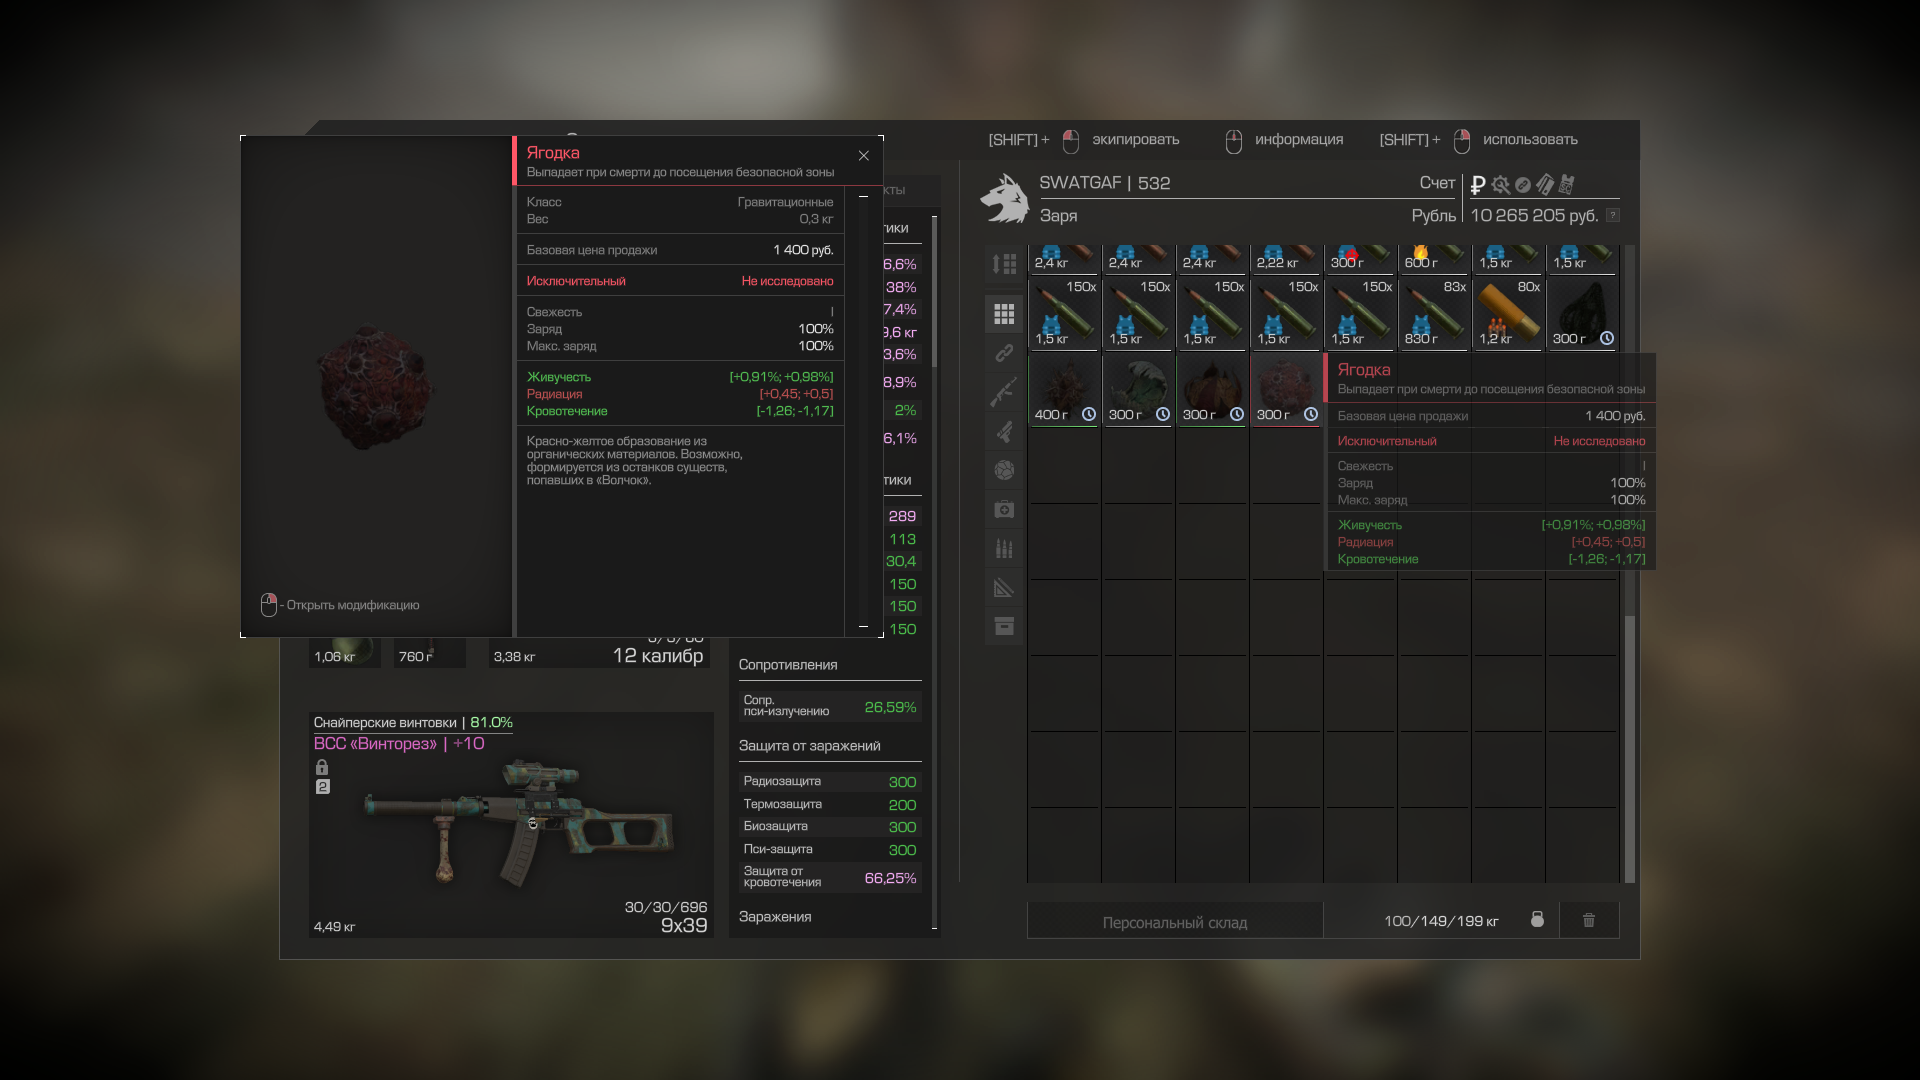Click Базовая цена продажи row in popup
Viewport: 1920px width, 1080px height.
click(1491, 416)
